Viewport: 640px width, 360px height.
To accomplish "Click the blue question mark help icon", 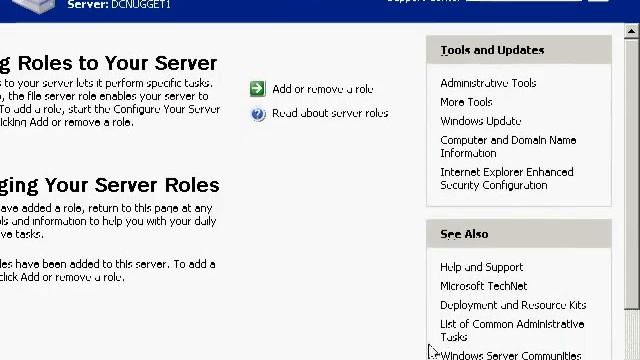I will (x=258, y=114).
